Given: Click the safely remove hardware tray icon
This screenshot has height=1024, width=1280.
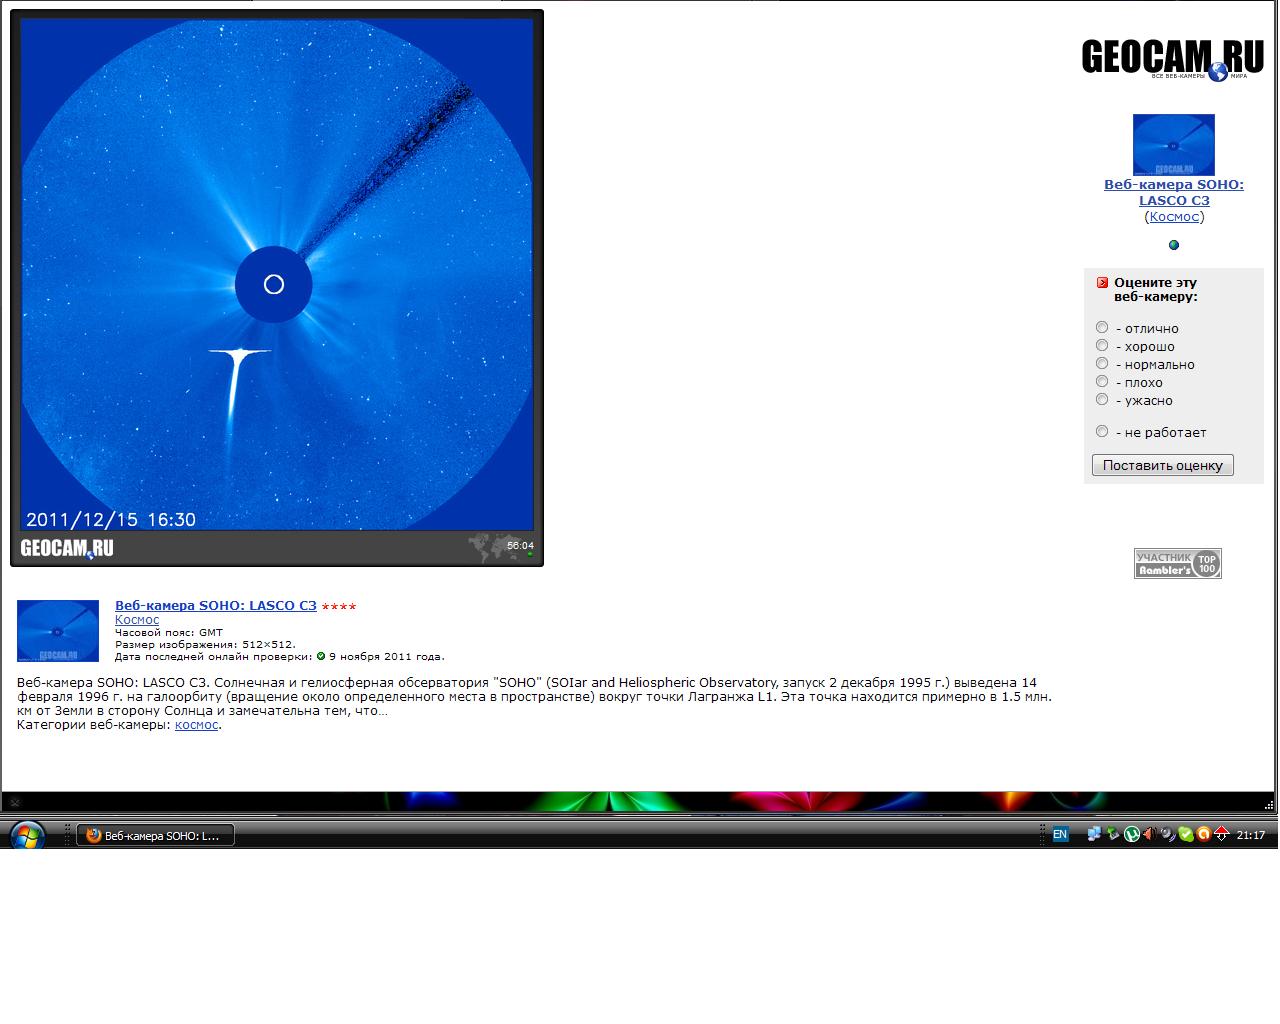Looking at the screenshot, I should tap(1113, 834).
